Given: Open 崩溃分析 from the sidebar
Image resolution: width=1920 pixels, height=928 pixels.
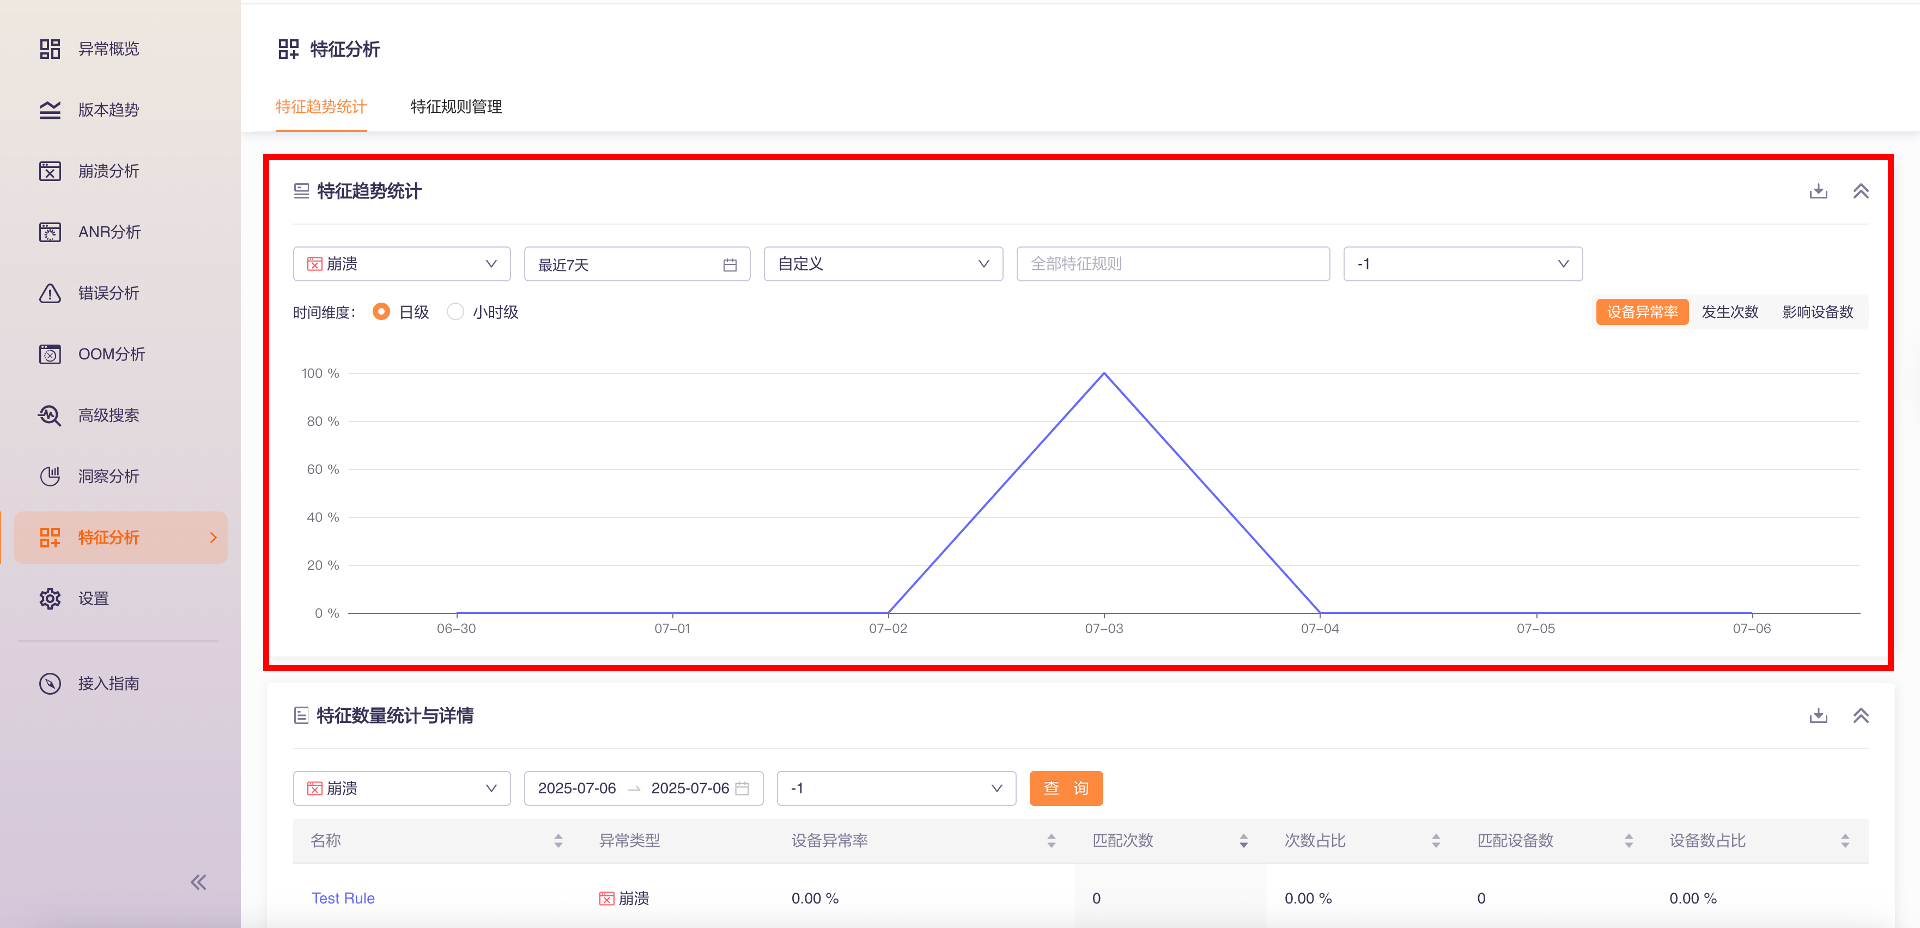Looking at the screenshot, I should coord(109,171).
